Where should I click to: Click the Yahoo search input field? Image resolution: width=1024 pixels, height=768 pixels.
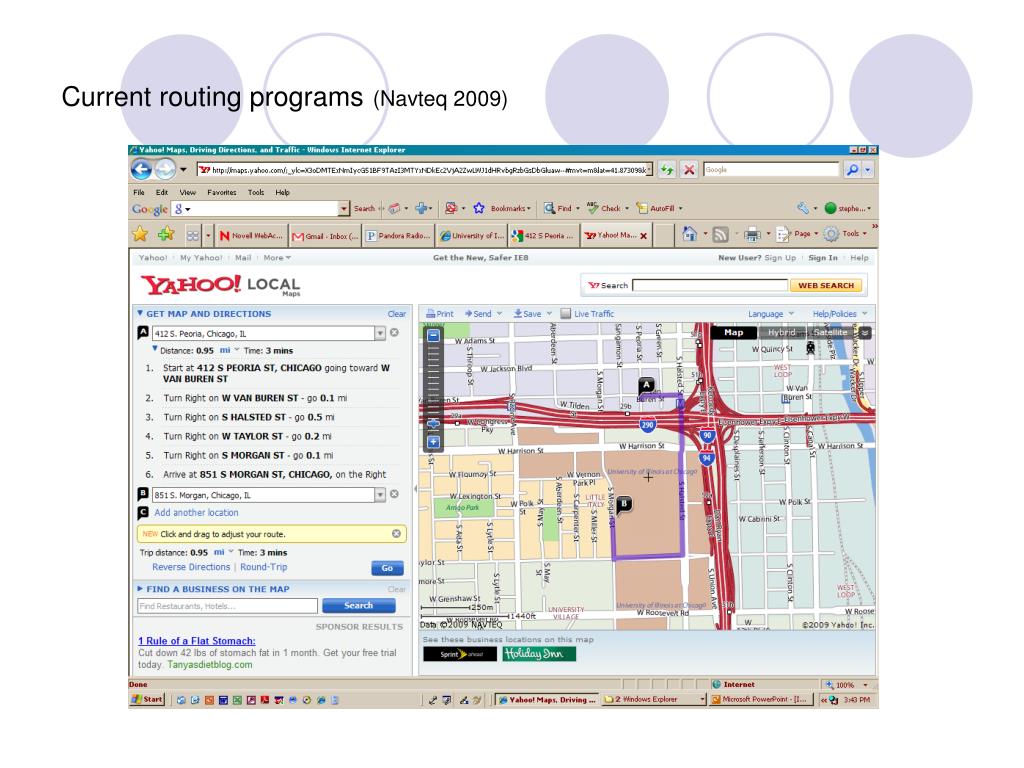pyautogui.click(x=710, y=285)
